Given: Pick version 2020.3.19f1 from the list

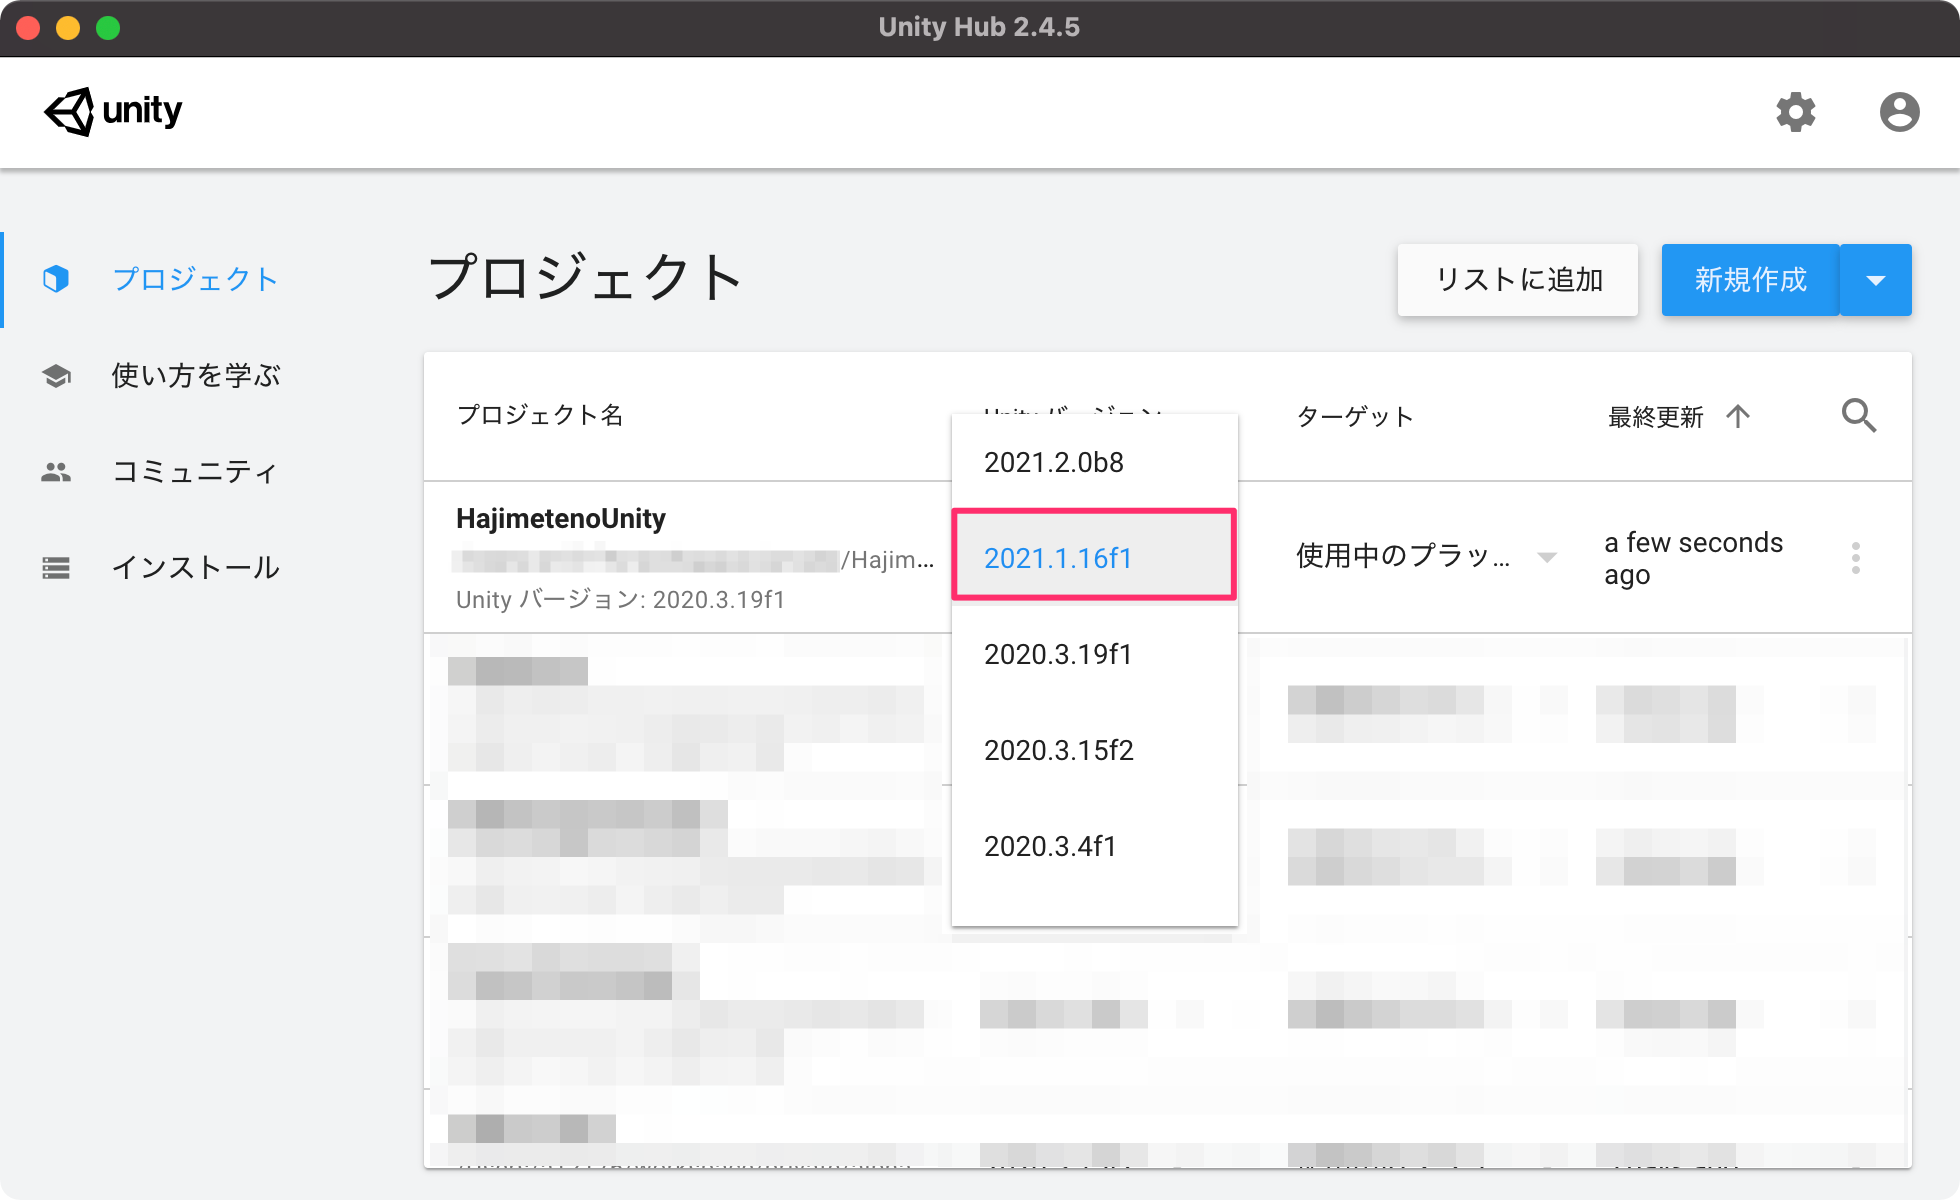Looking at the screenshot, I should tap(1095, 654).
